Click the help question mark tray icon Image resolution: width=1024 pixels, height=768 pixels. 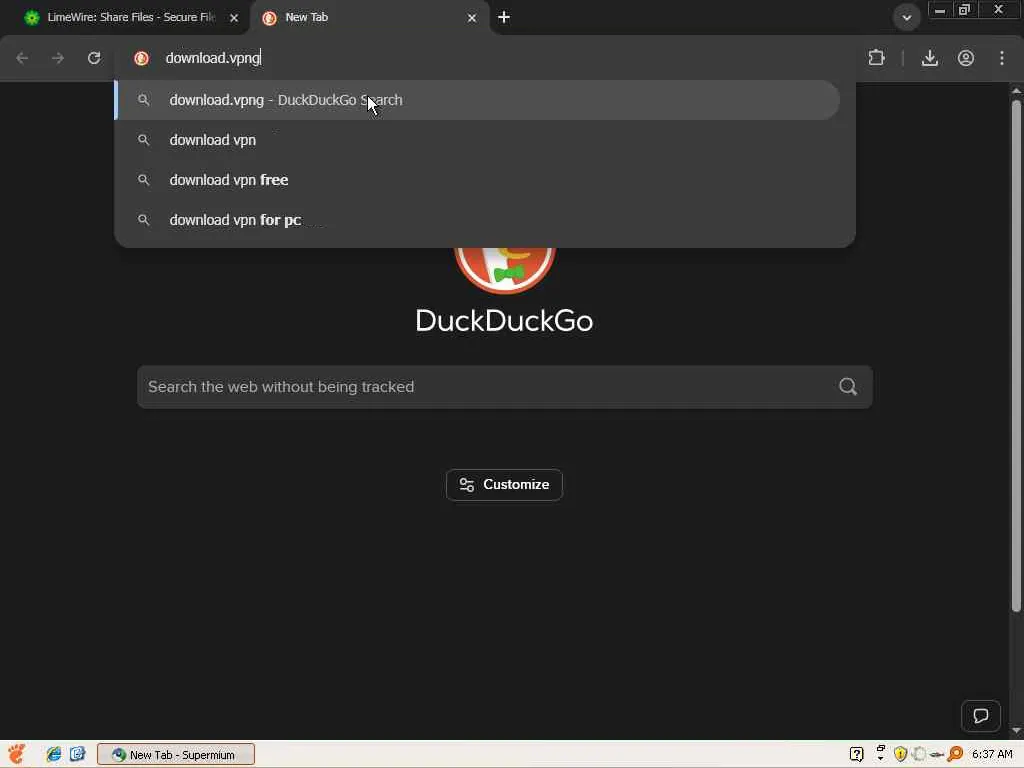856,754
